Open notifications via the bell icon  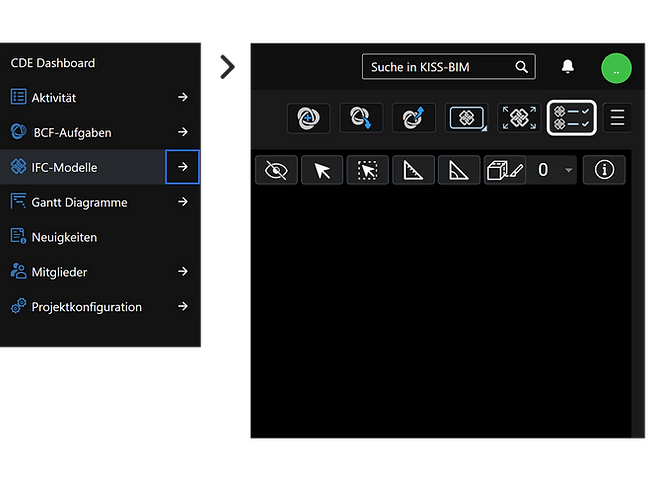point(568,66)
